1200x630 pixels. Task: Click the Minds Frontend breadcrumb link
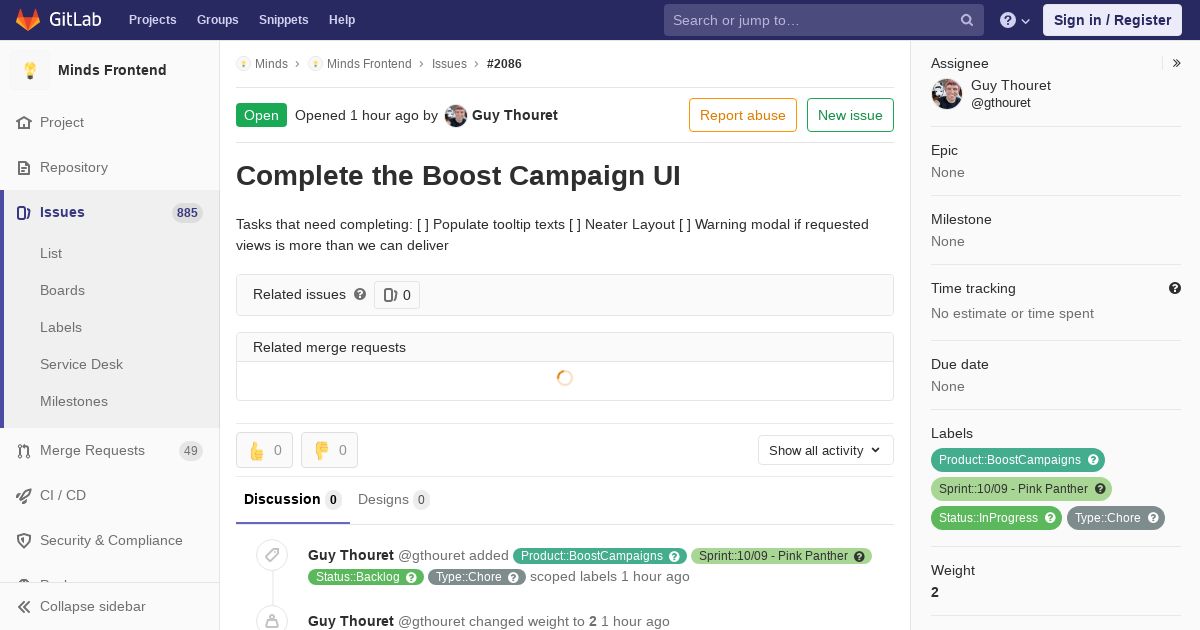tap(369, 63)
